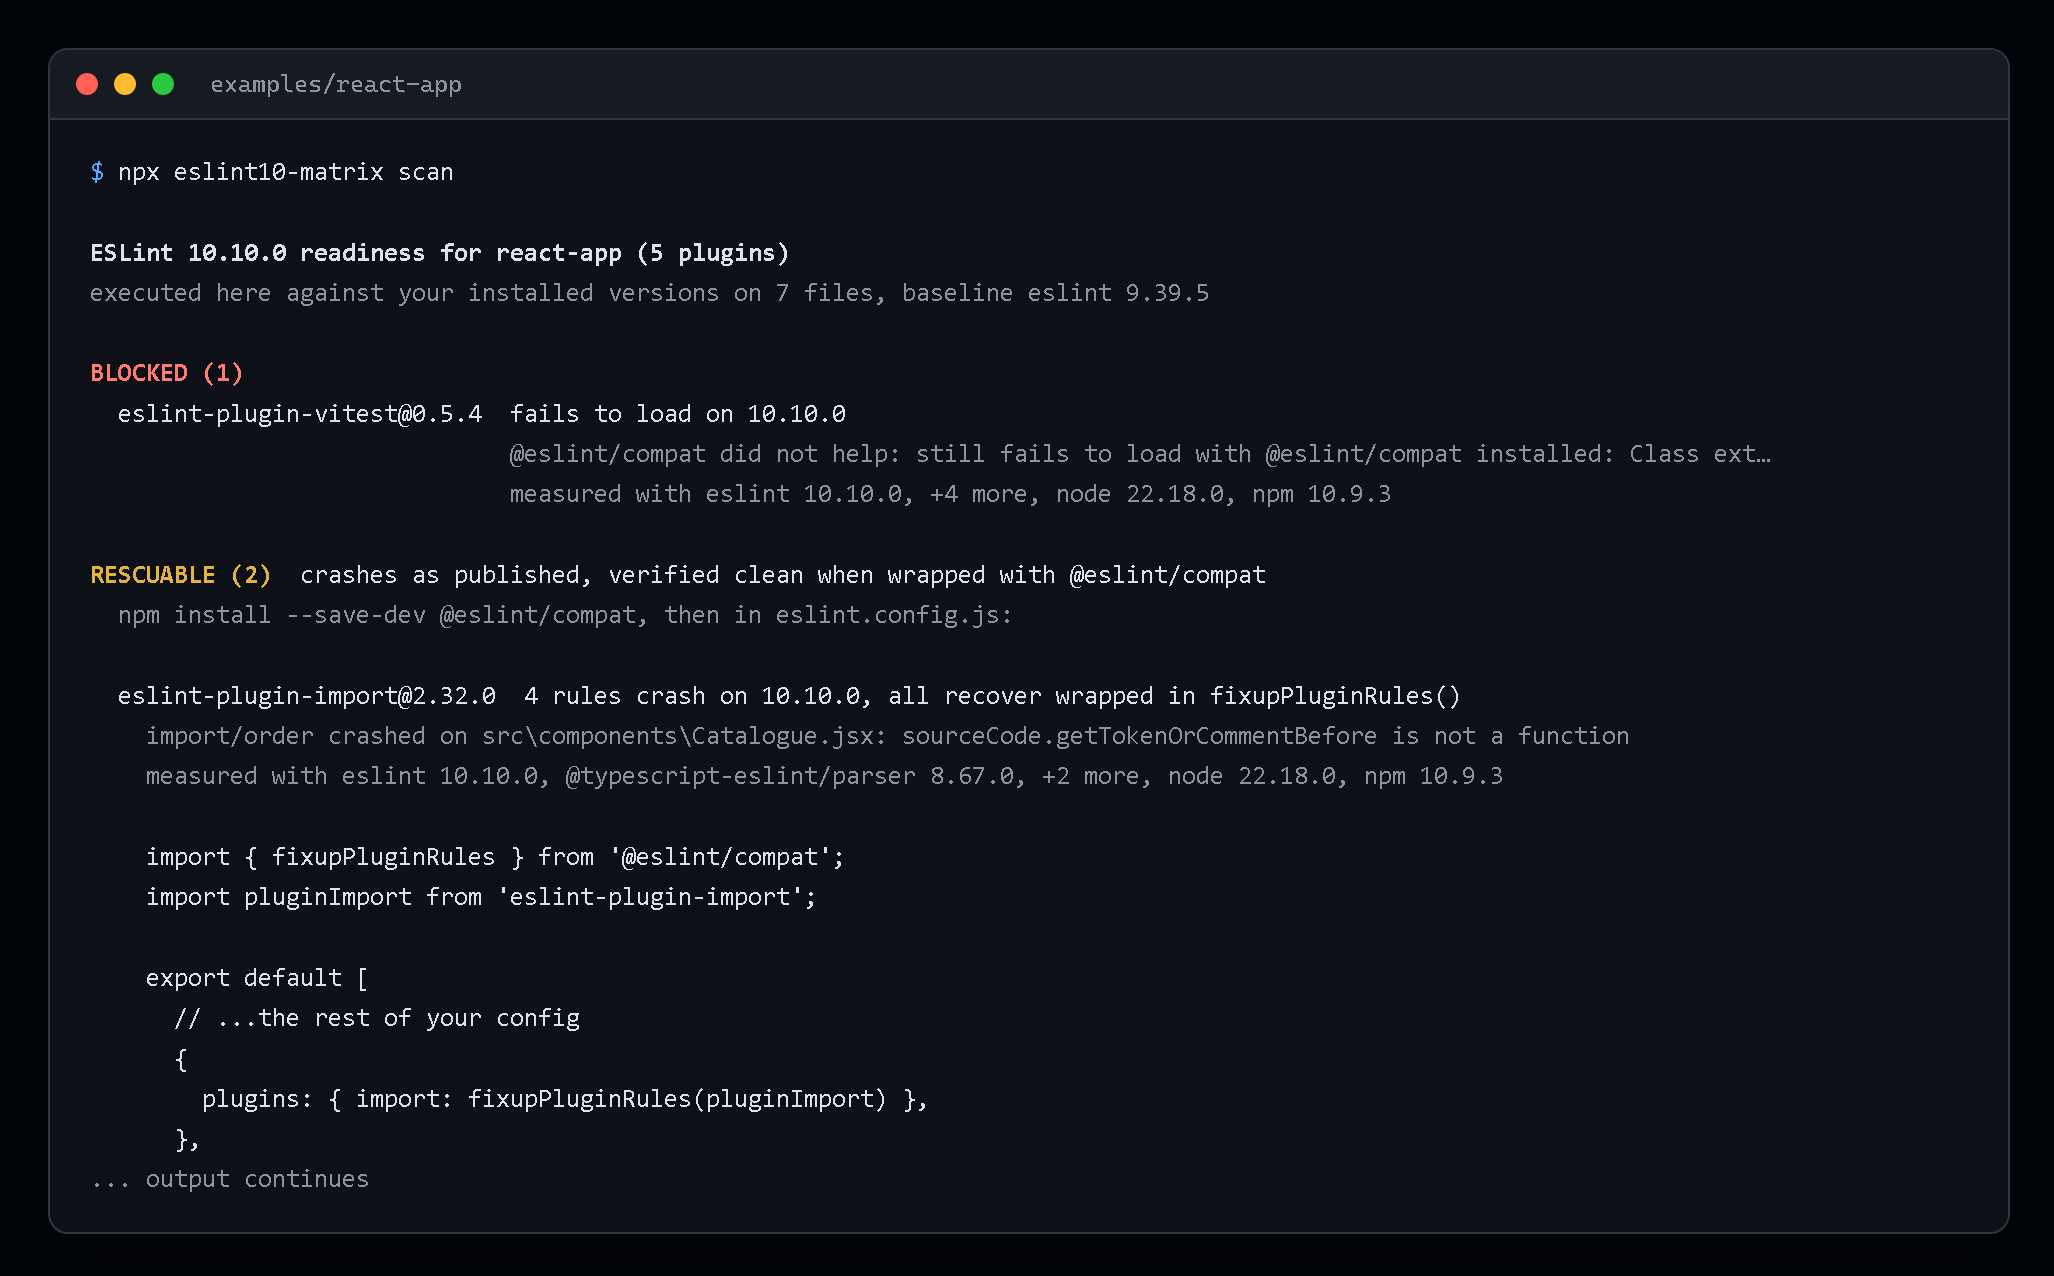Click the blue $ prompt symbol
Screen dimensions: 2054x1276
[x=97, y=172]
